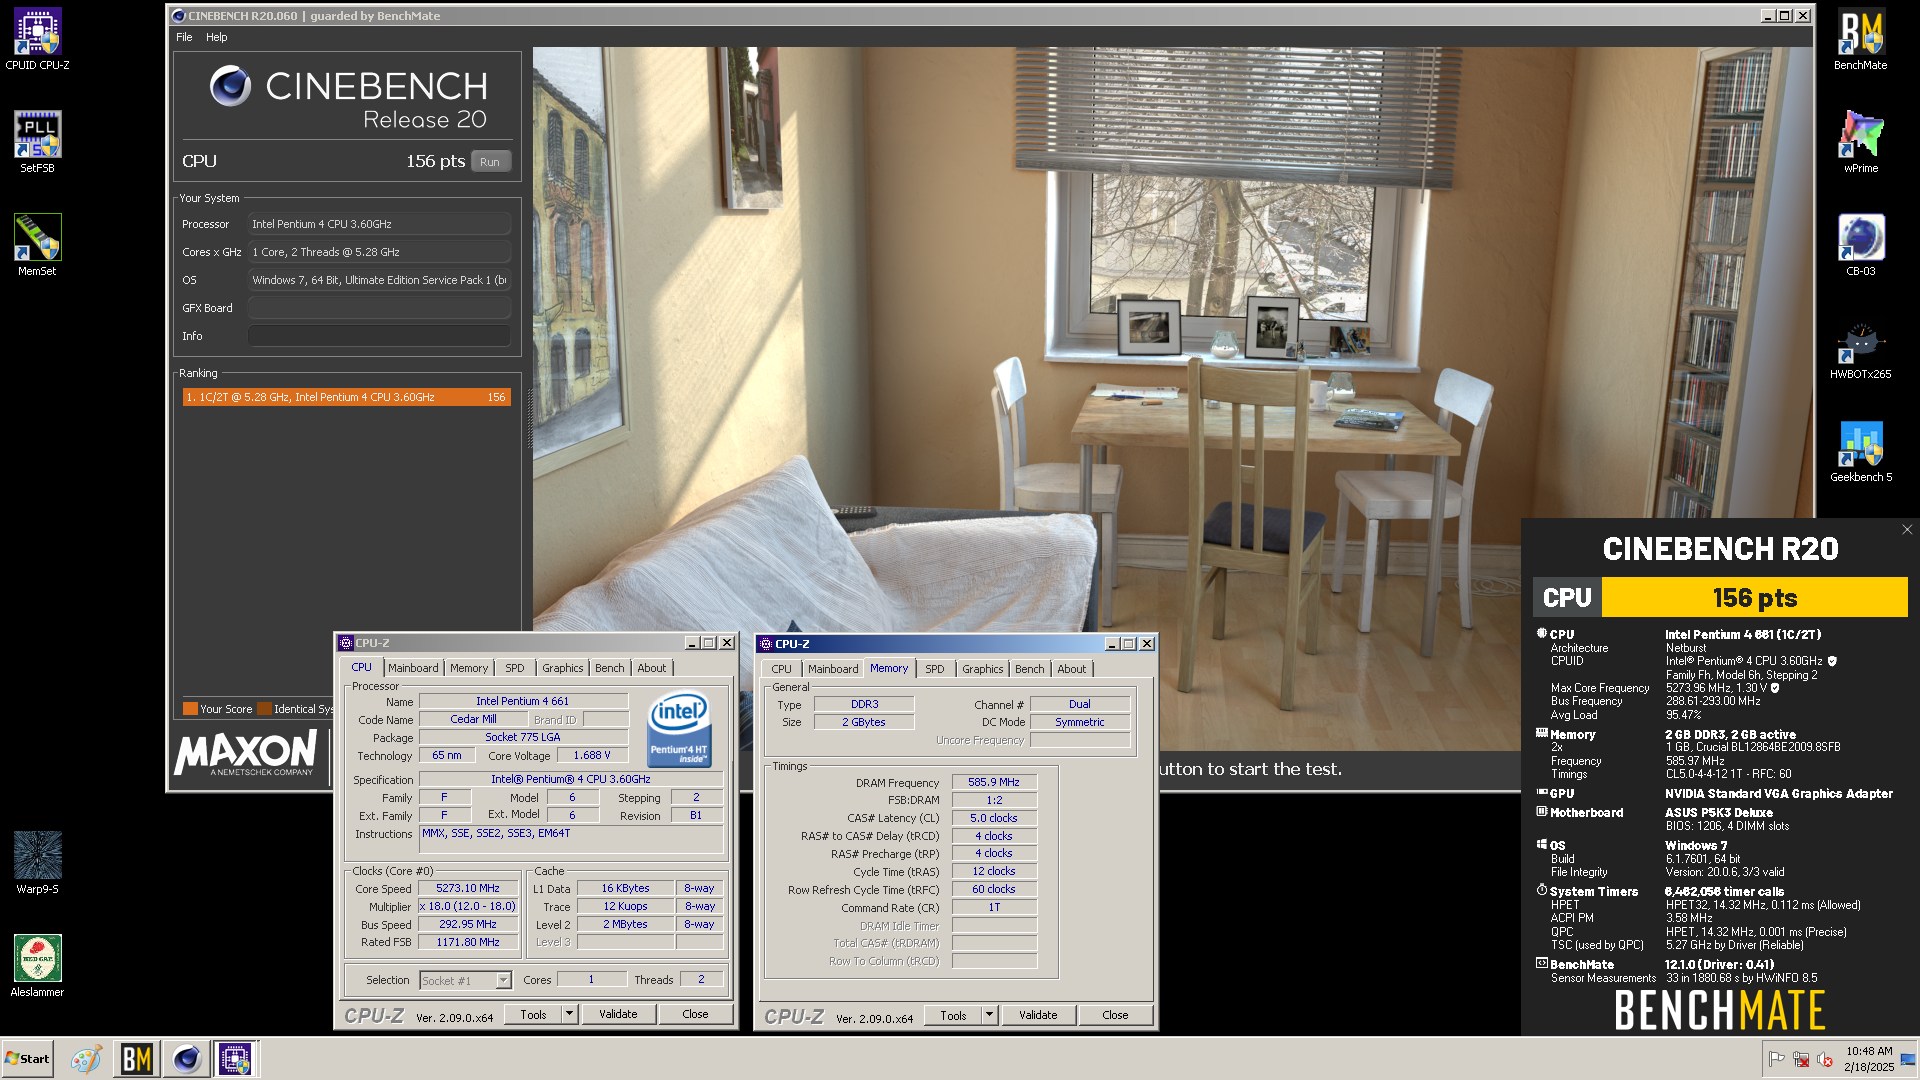Select the ranking entry scoring 156
This screenshot has height=1080, width=1920.
pyautogui.click(x=346, y=397)
